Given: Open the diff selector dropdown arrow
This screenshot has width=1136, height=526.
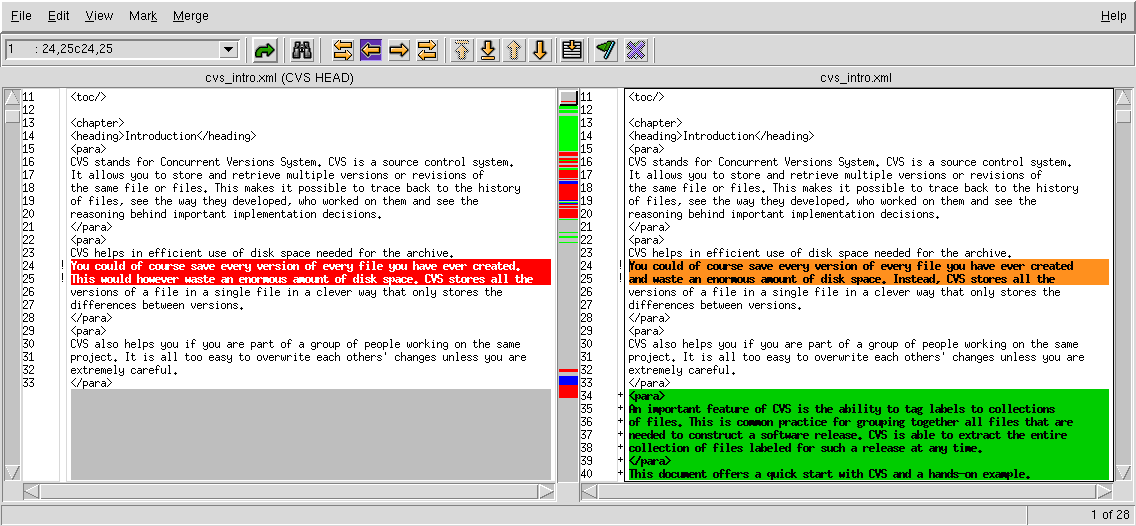Looking at the screenshot, I should click(x=229, y=49).
